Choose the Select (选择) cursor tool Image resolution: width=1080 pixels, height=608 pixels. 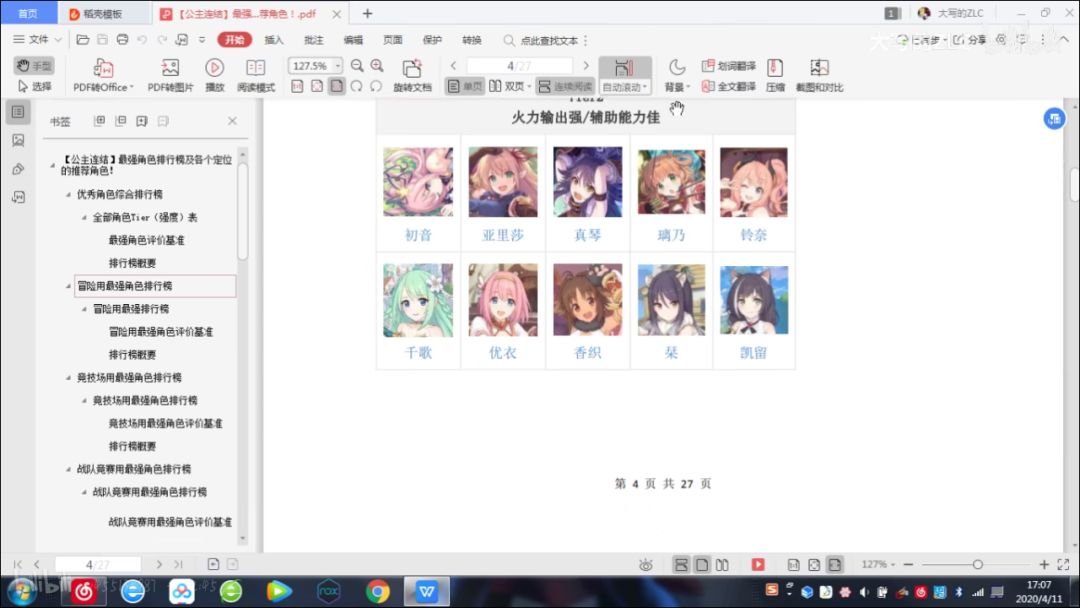tap(34, 86)
